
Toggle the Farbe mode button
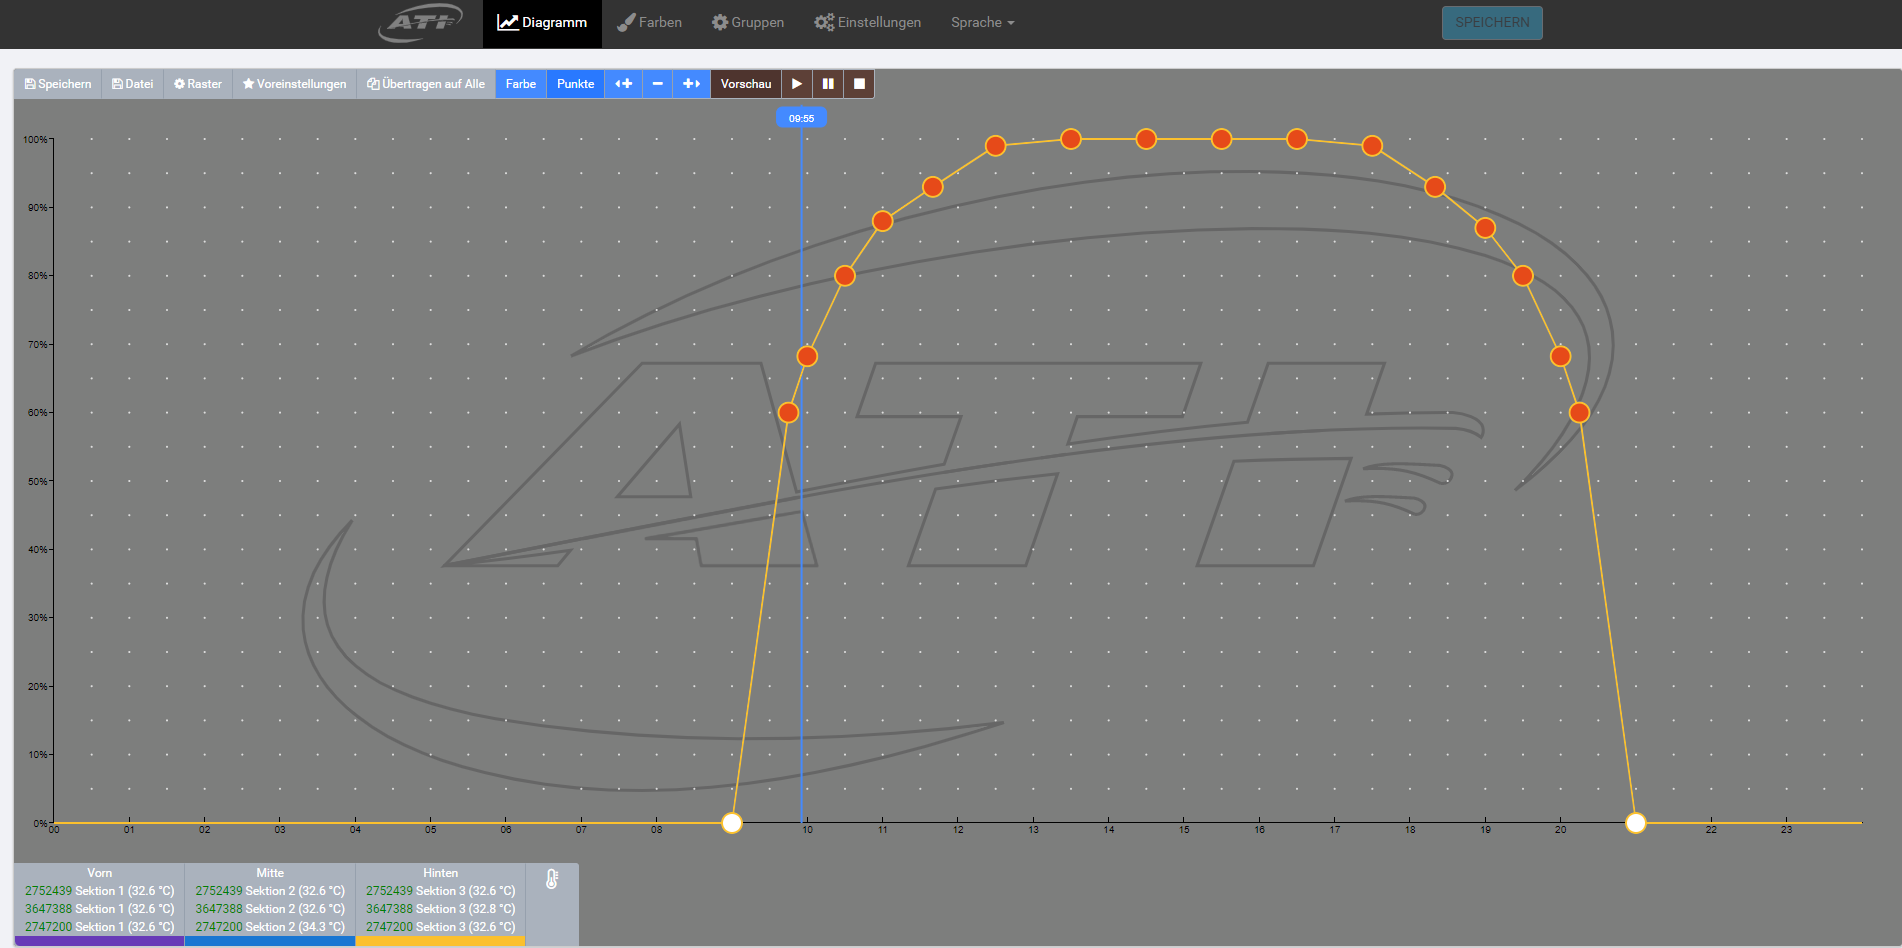pos(520,84)
